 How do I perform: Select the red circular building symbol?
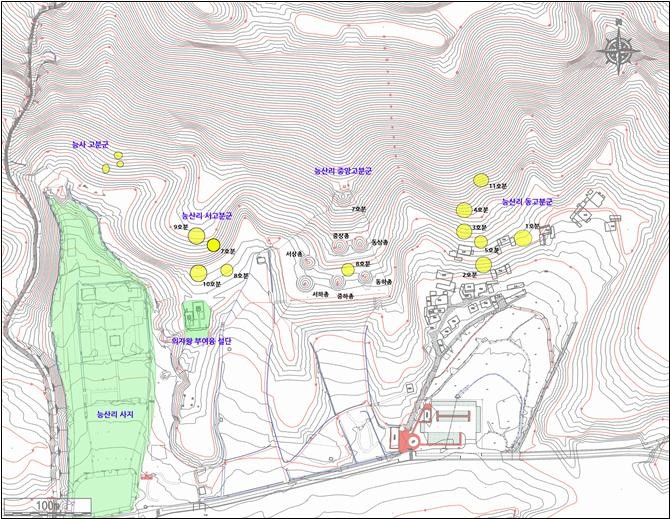(414, 441)
